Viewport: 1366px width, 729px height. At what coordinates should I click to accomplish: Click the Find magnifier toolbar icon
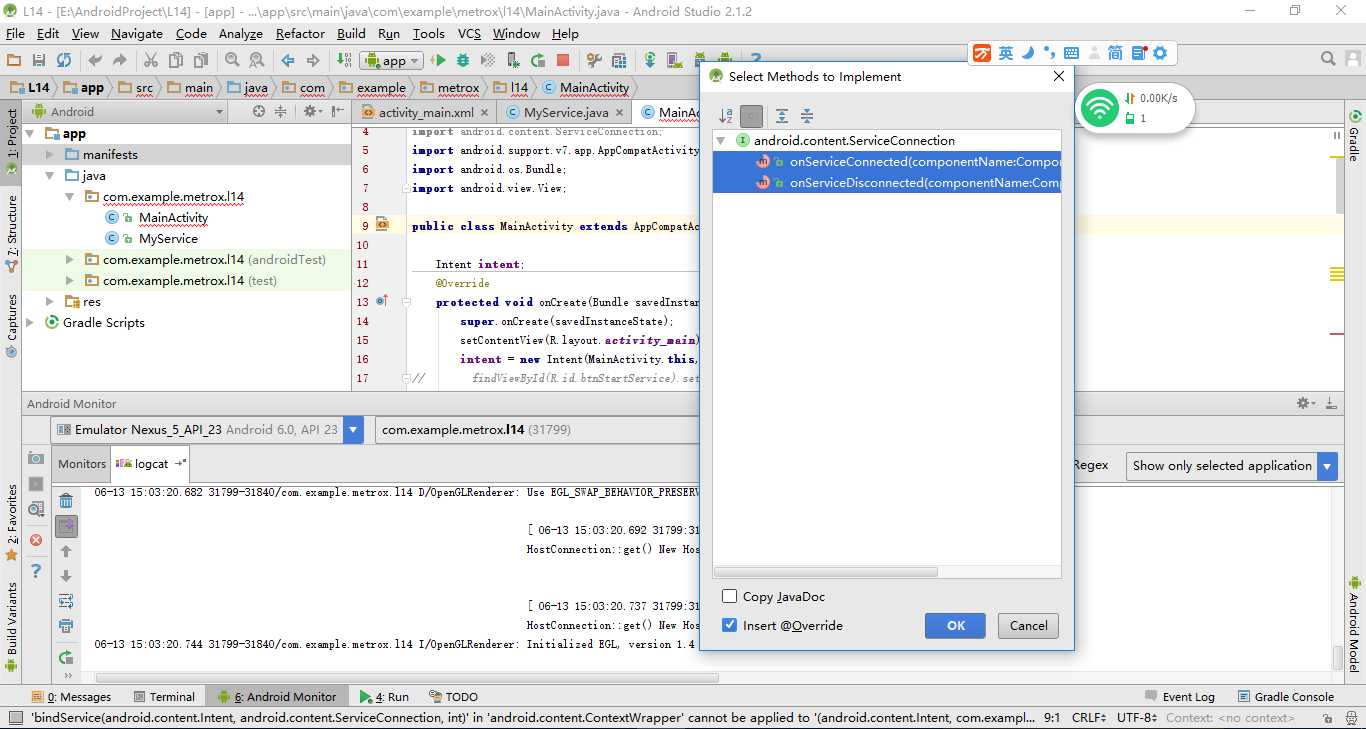pyautogui.click(x=232, y=60)
